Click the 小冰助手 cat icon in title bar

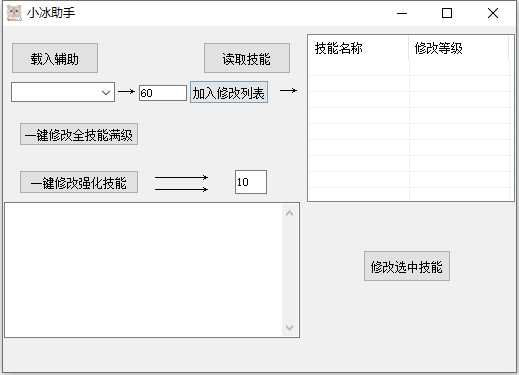(x=14, y=13)
